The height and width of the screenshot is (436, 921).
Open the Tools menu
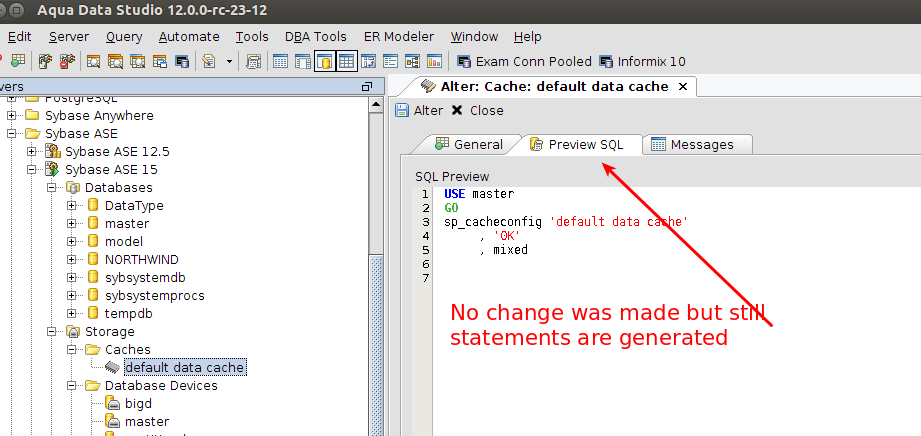tap(252, 36)
